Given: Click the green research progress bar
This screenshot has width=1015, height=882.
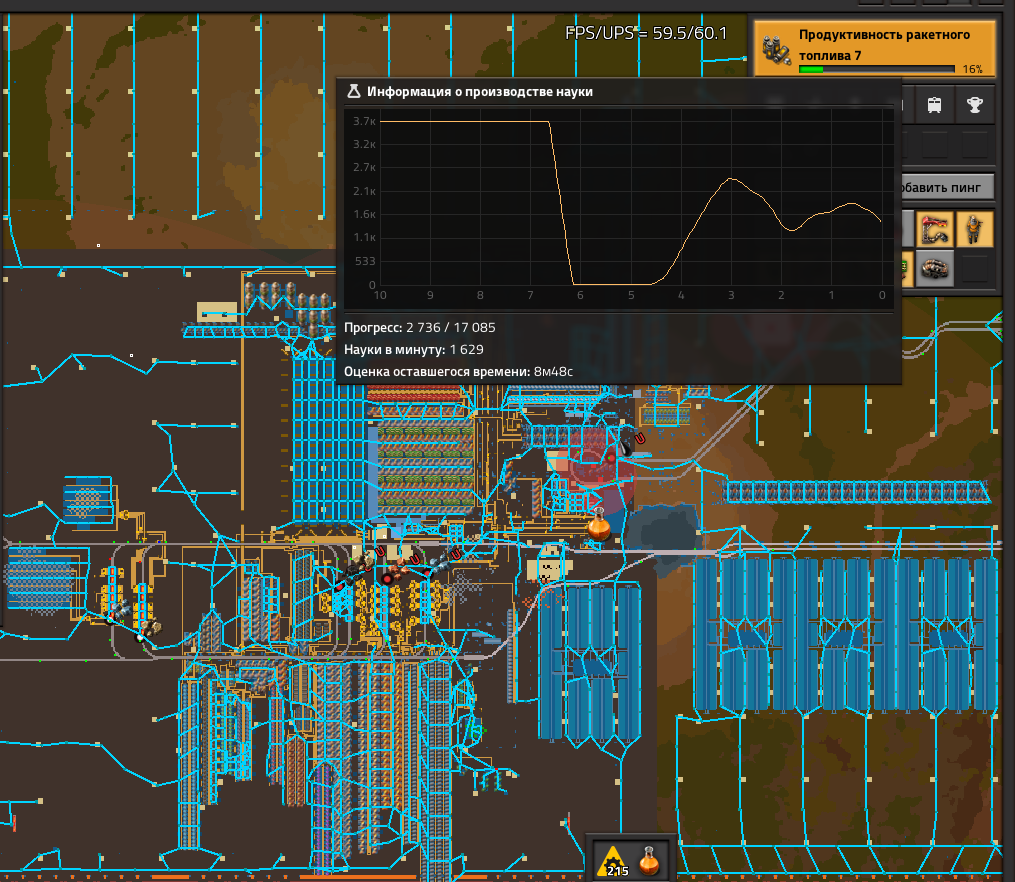Looking at the screenshot, I should coord(876,69).
